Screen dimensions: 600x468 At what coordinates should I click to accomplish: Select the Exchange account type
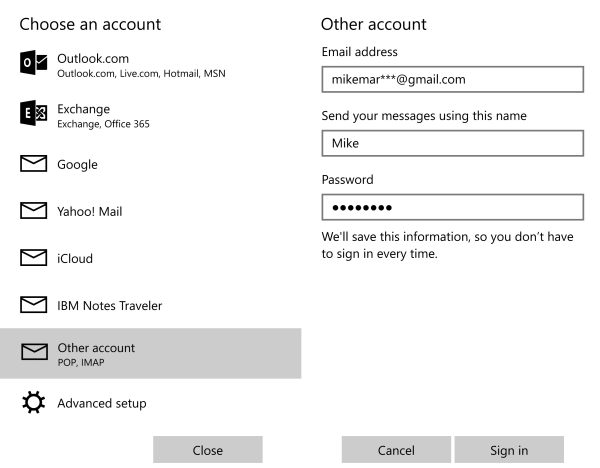(x=150, y=114)
